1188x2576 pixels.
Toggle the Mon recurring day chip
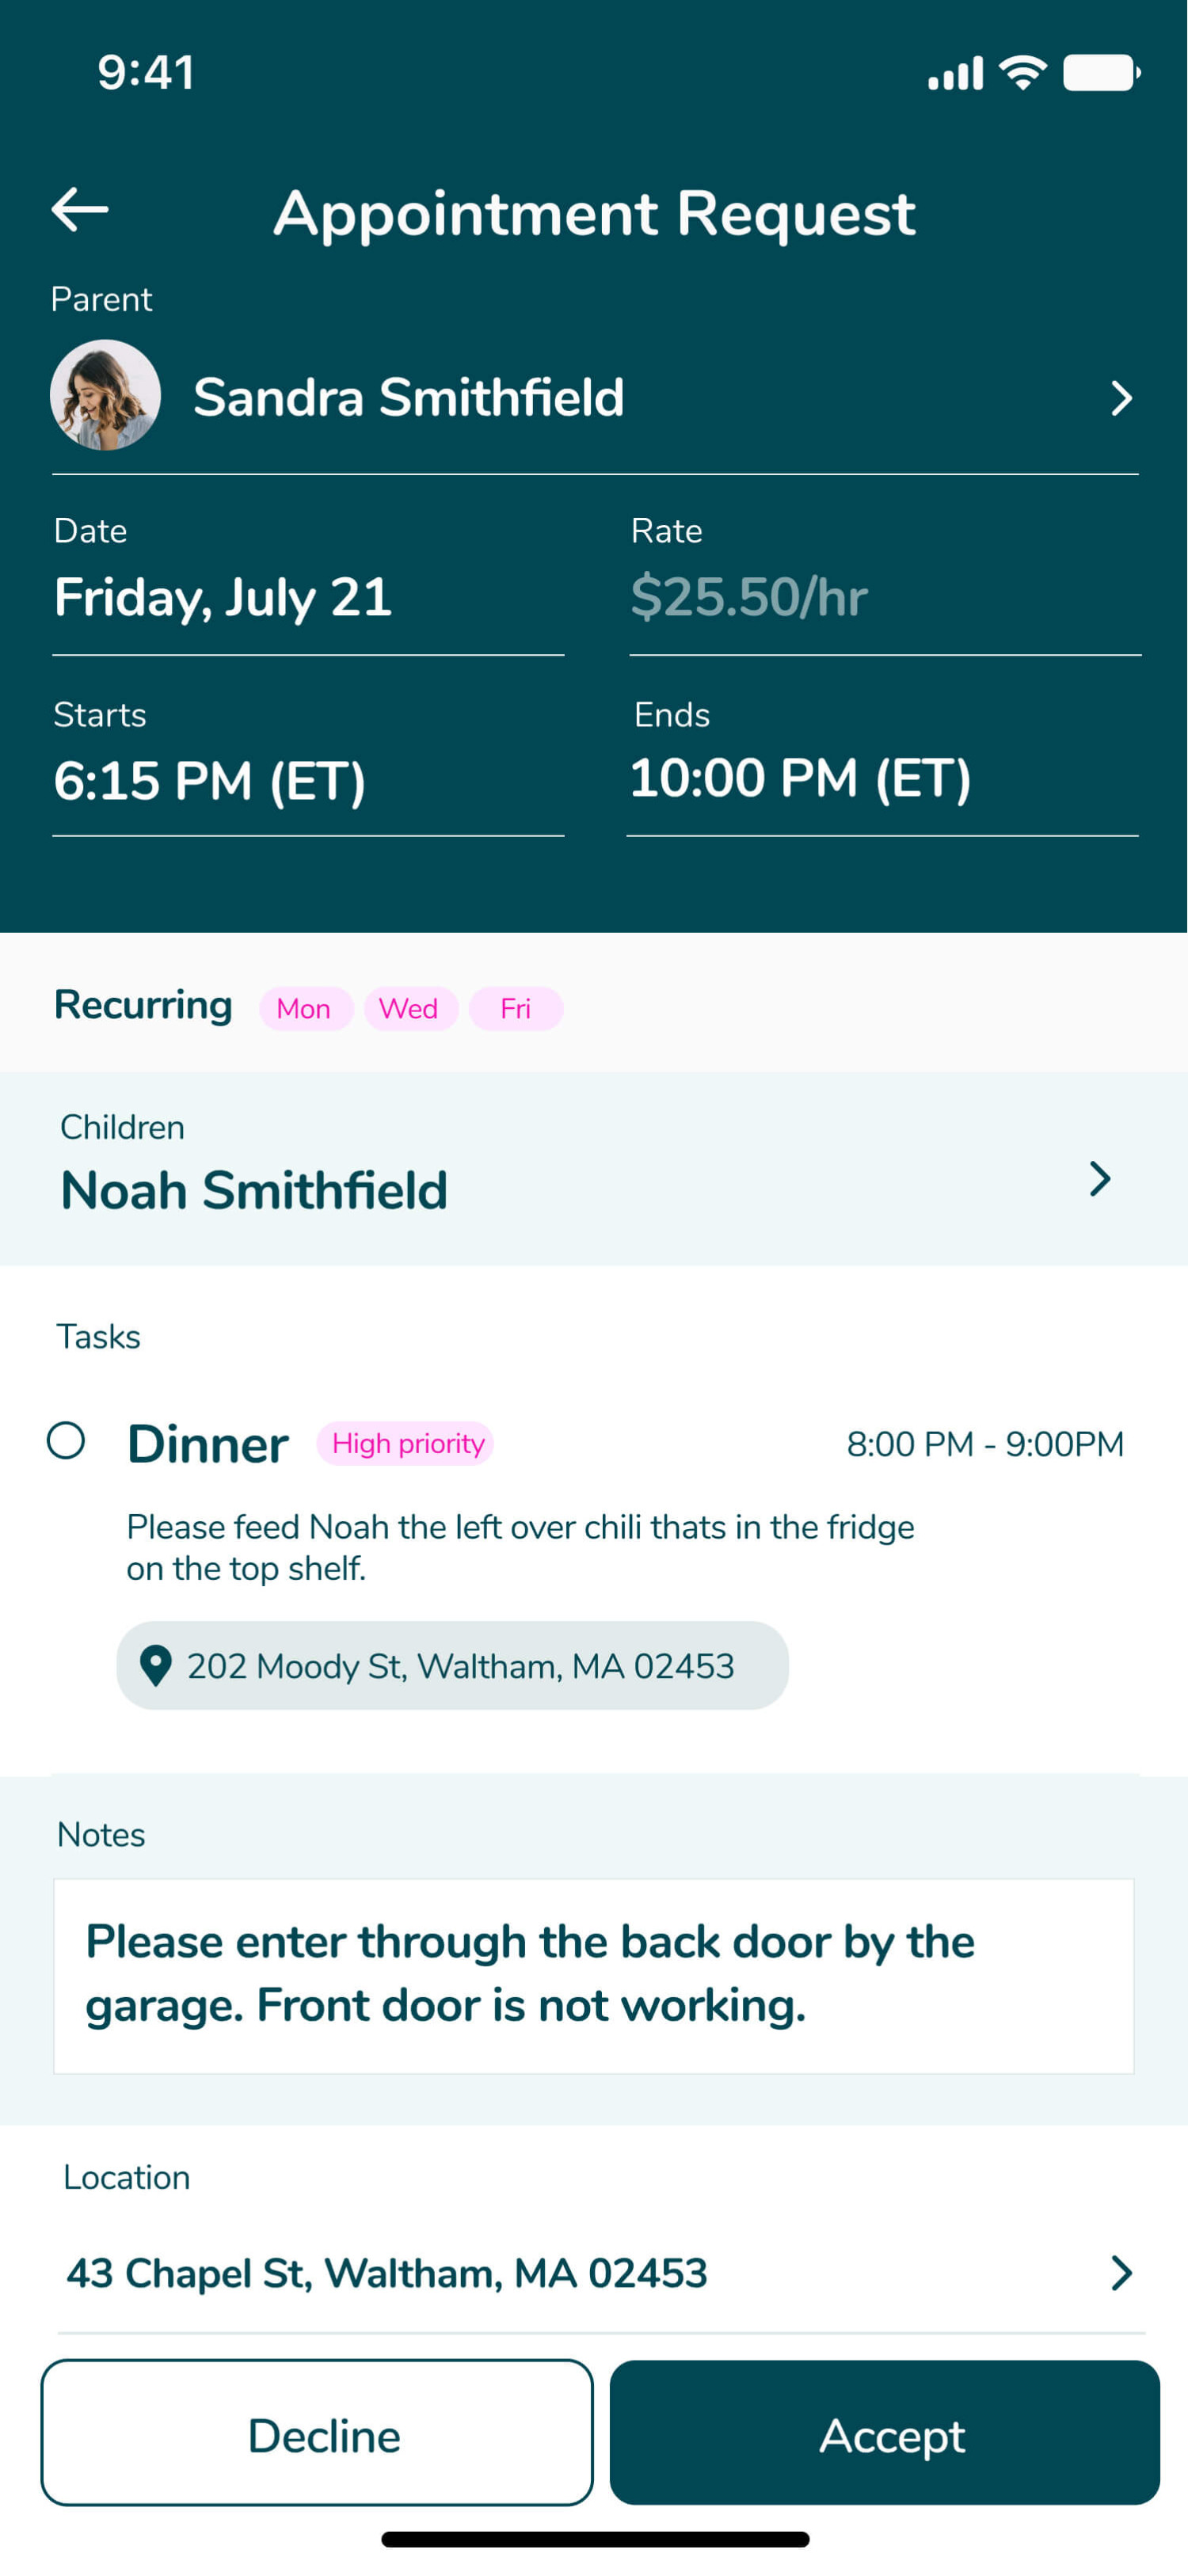(x=304, y=1008)
